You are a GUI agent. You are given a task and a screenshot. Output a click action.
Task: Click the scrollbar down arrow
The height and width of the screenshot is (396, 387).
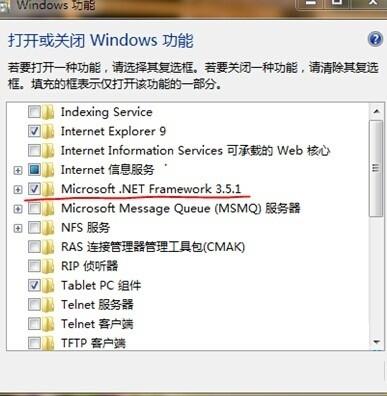pos(377,342)
